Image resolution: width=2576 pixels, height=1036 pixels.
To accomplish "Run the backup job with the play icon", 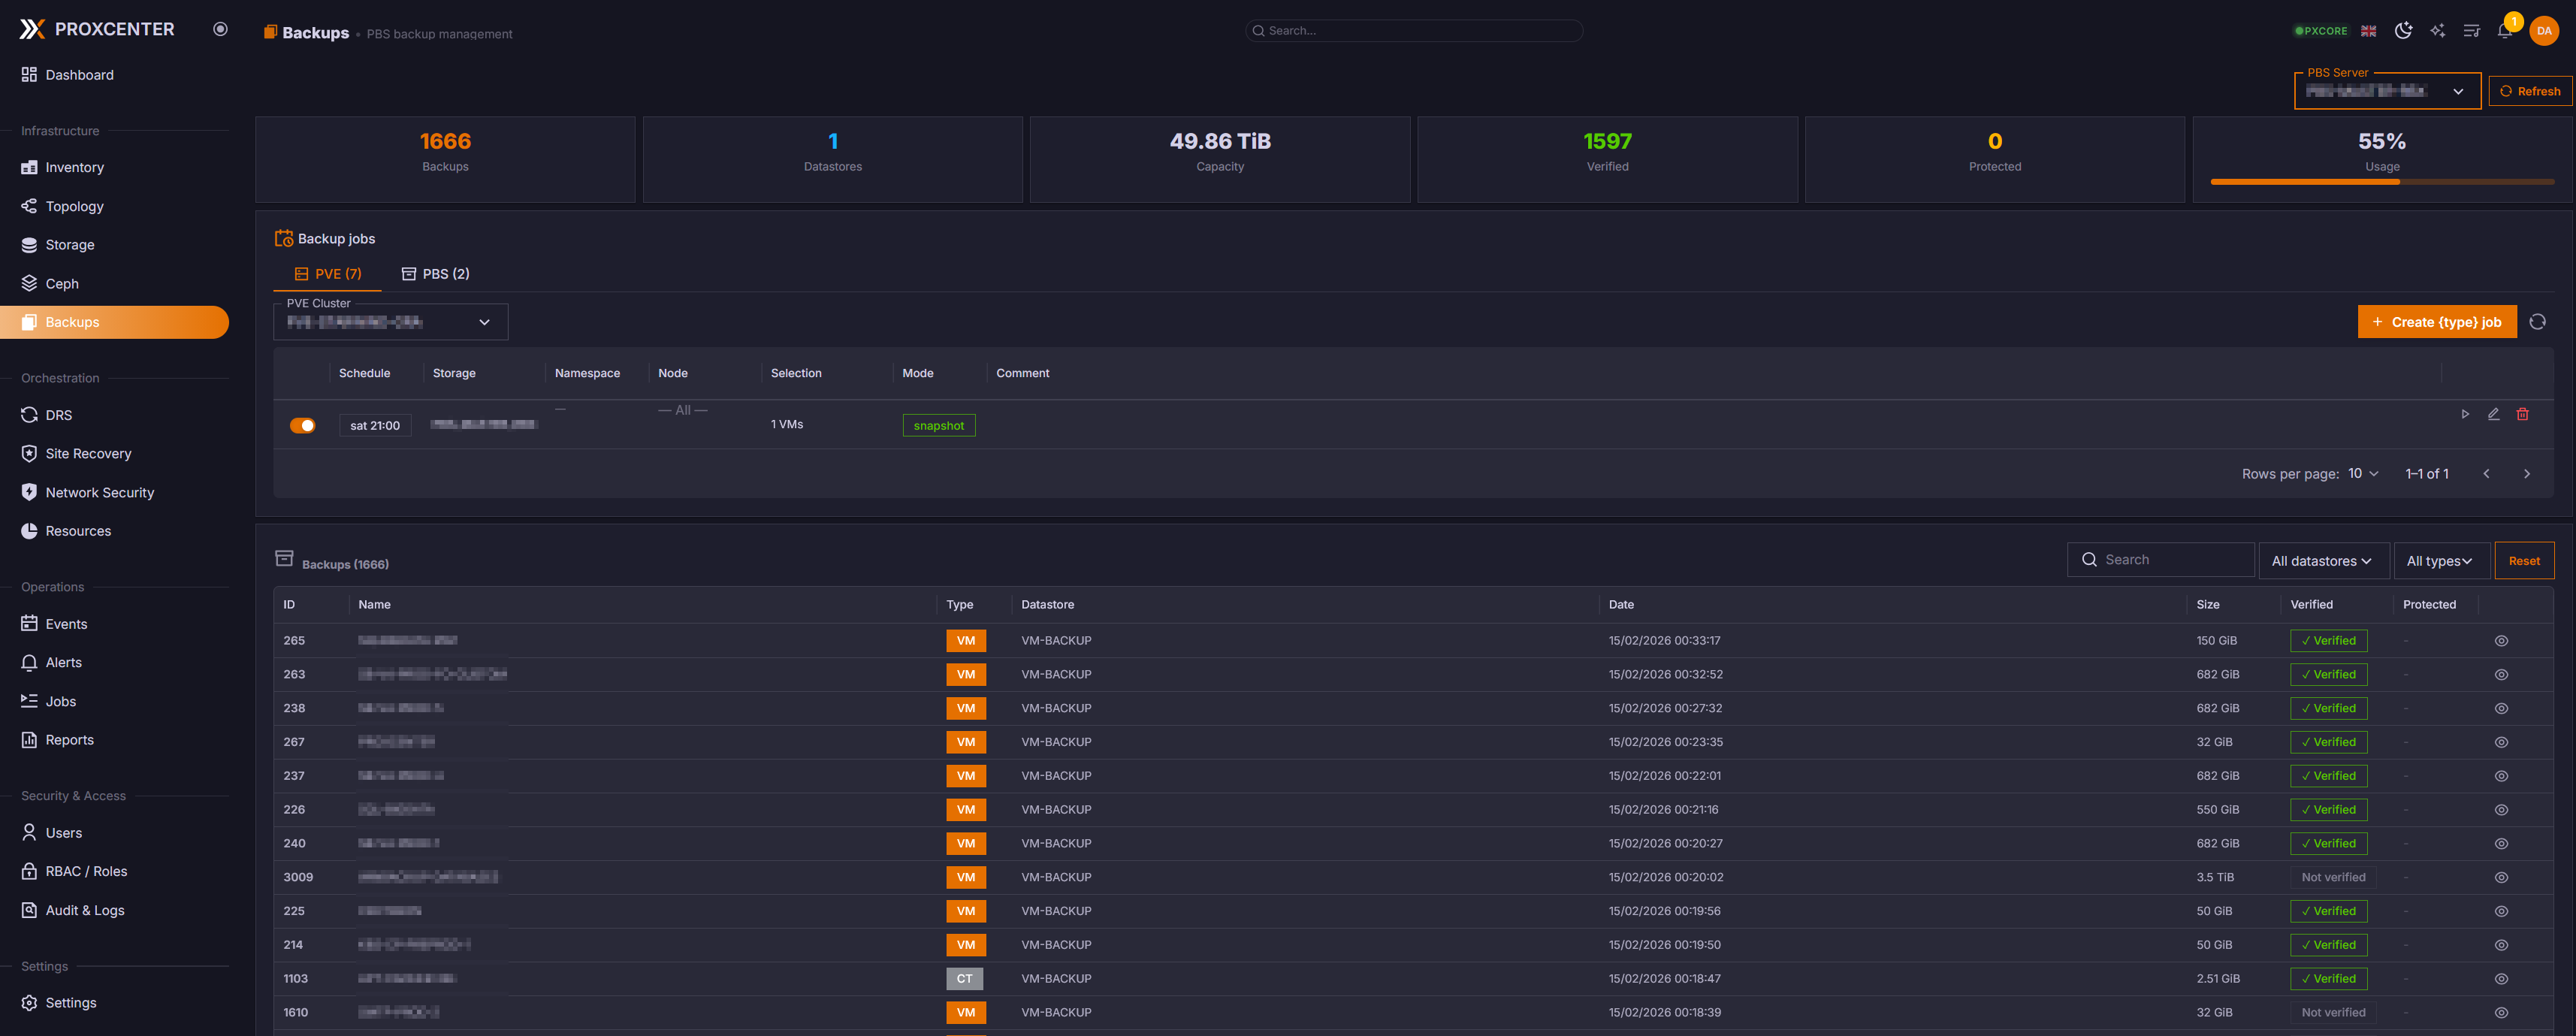I will point(2465,413).
